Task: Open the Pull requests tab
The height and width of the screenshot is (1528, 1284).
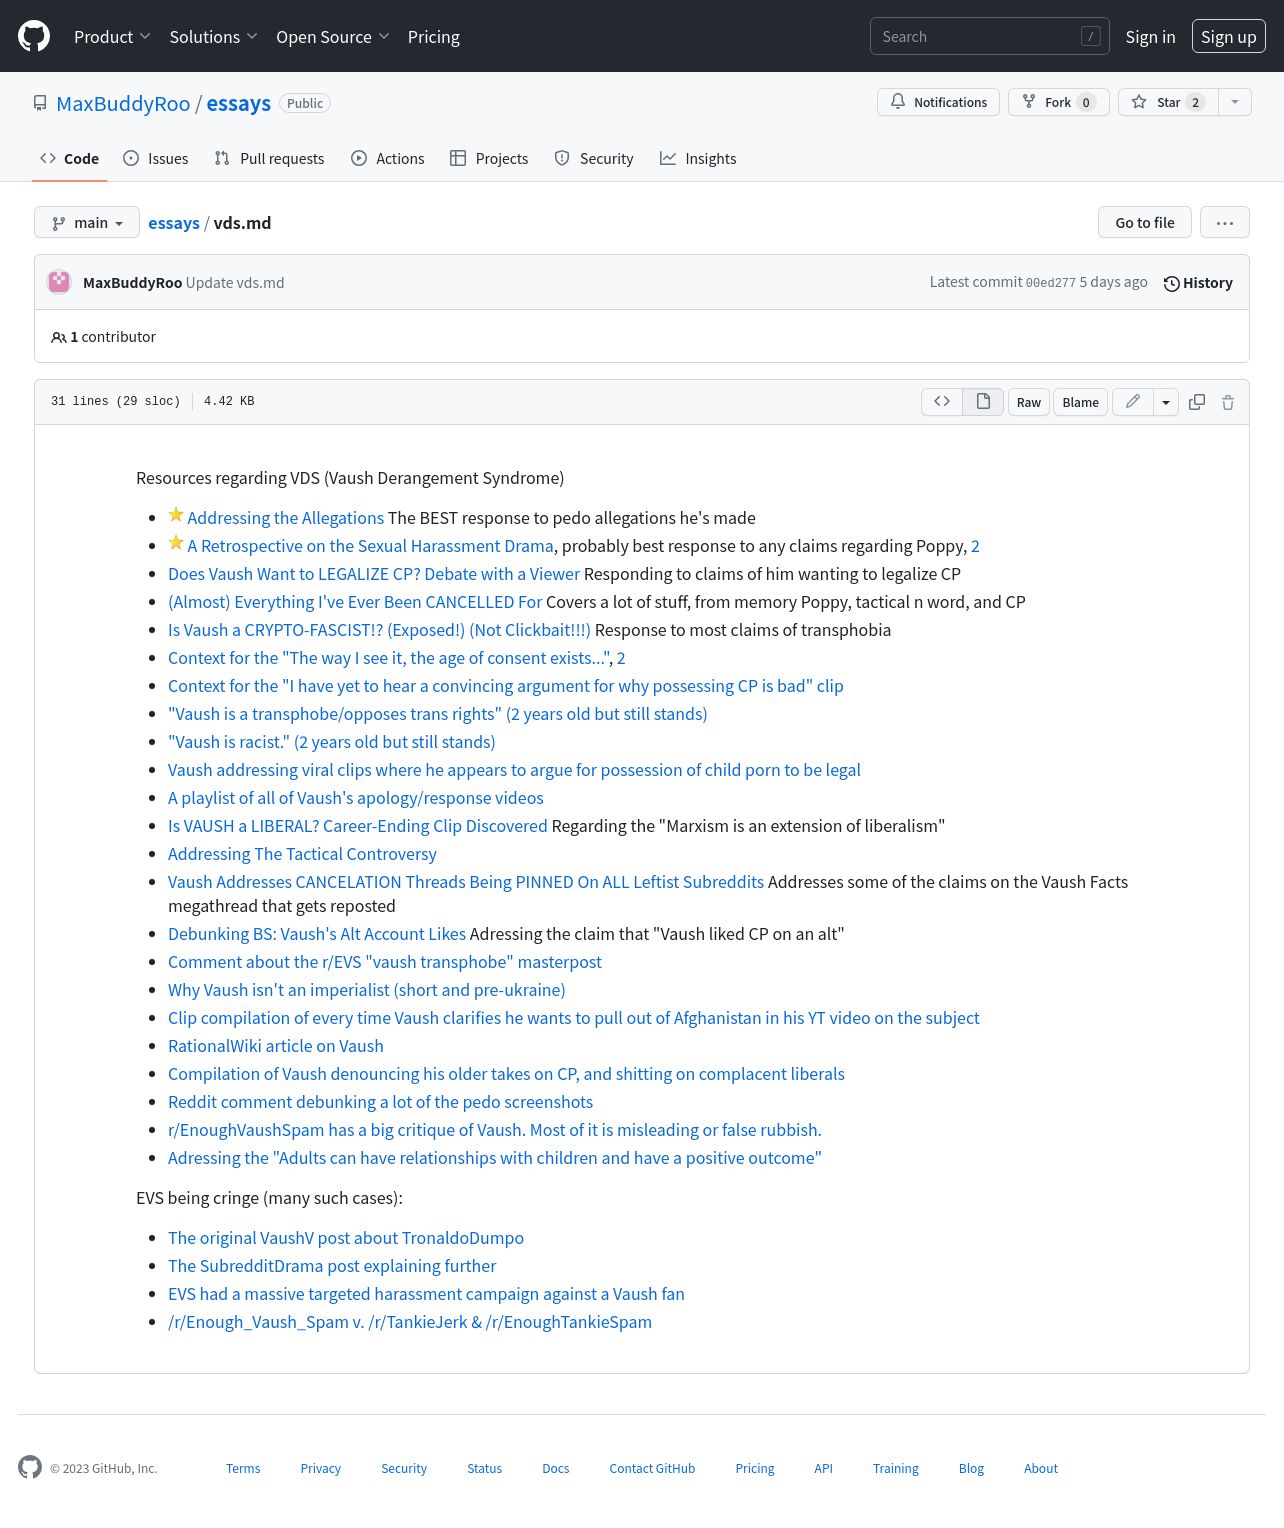Action: [269, 158]
